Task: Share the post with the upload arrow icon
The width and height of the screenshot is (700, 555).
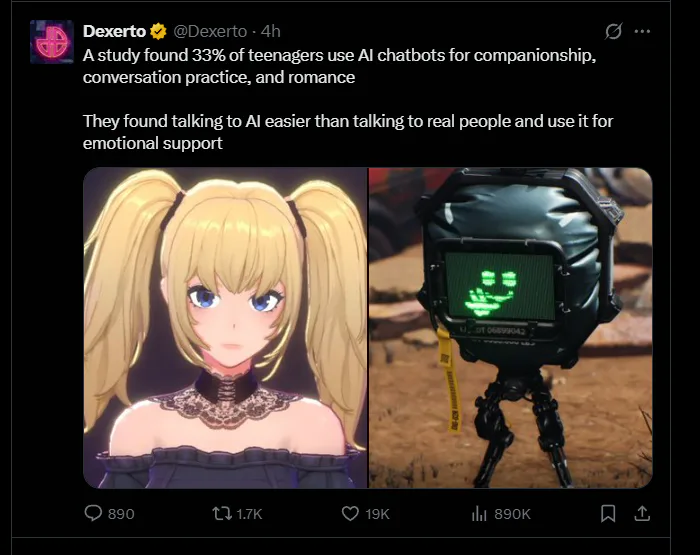Action: tap(642, 513)
